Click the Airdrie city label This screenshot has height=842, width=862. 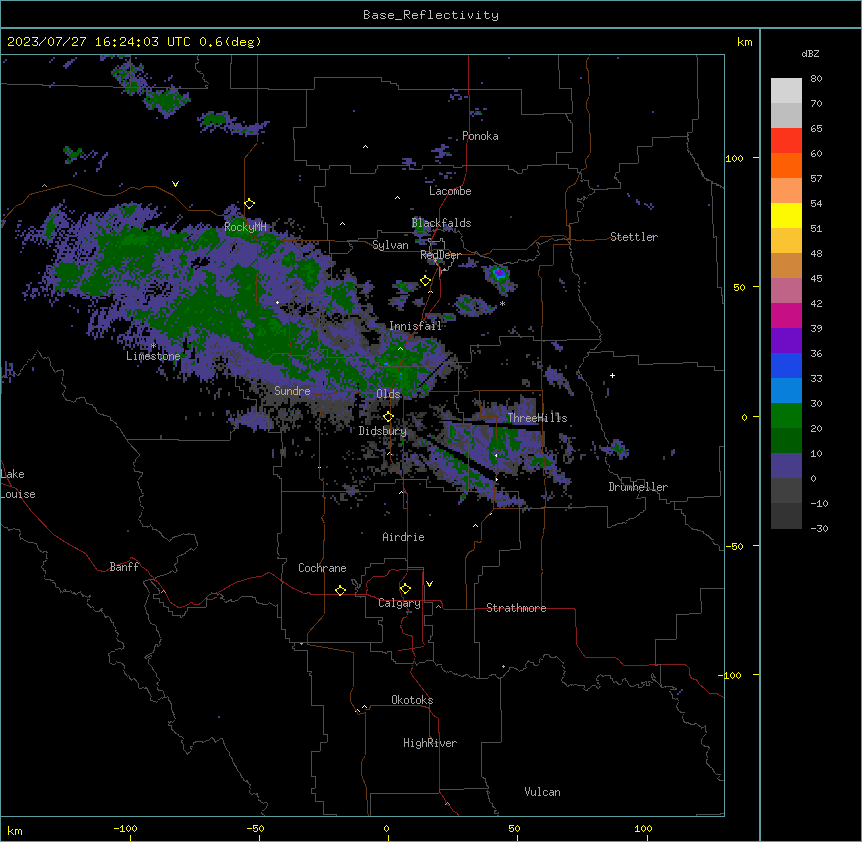(404, 537)
